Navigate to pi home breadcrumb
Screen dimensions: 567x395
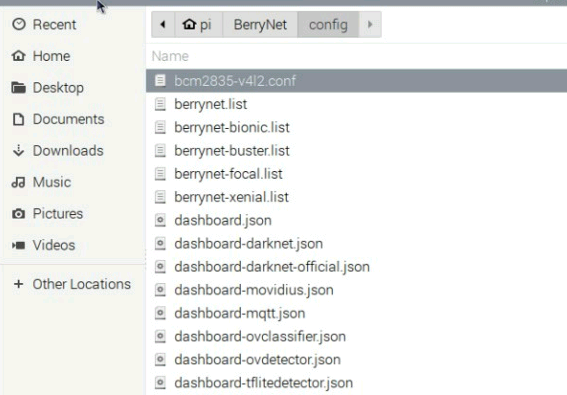coord(199,25)
